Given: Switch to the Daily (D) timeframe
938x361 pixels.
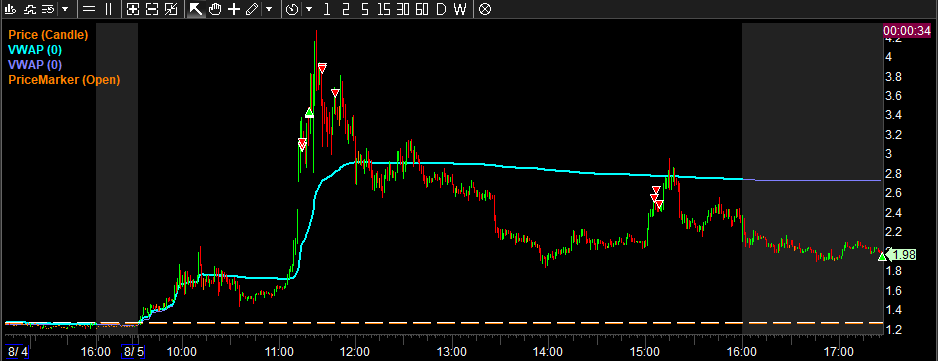Looking at the screenshot, I should click(441, 9).
